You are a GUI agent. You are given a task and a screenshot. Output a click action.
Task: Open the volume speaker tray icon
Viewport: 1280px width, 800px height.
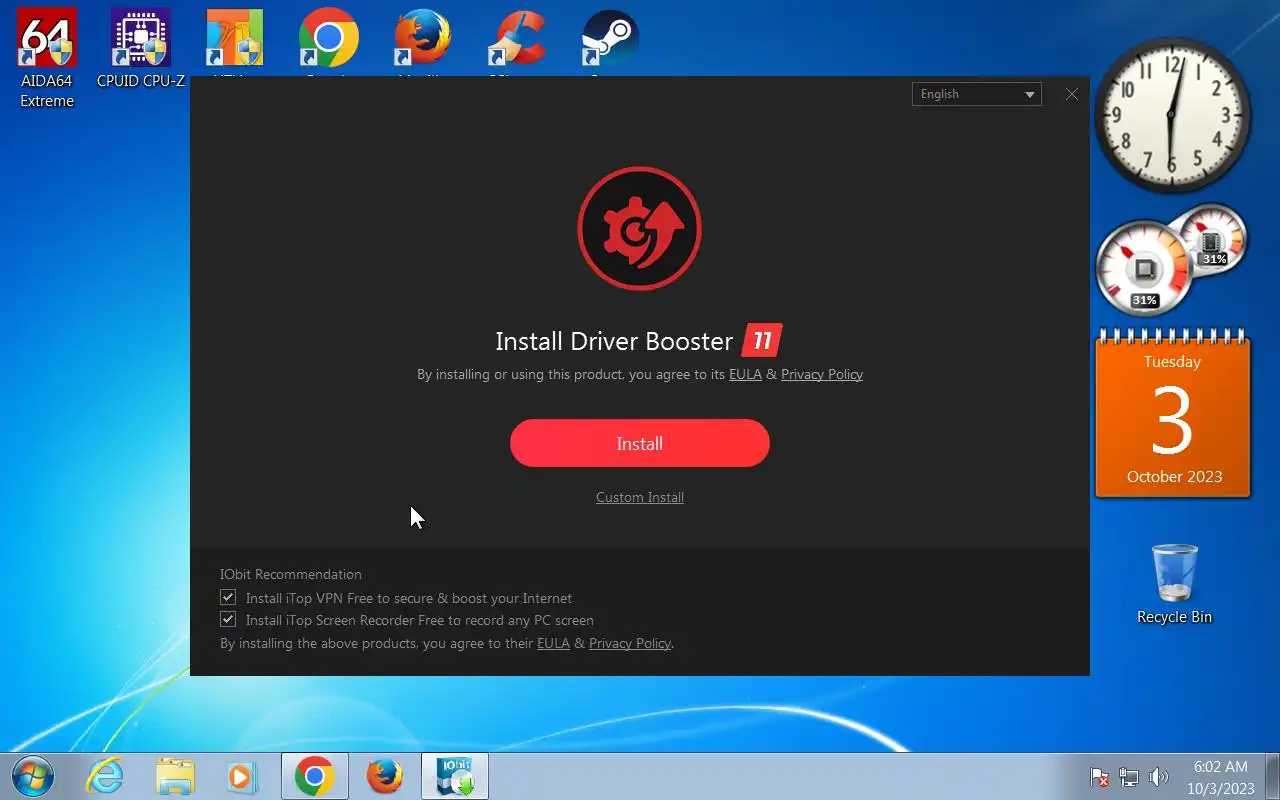(x=1159, y=777)
